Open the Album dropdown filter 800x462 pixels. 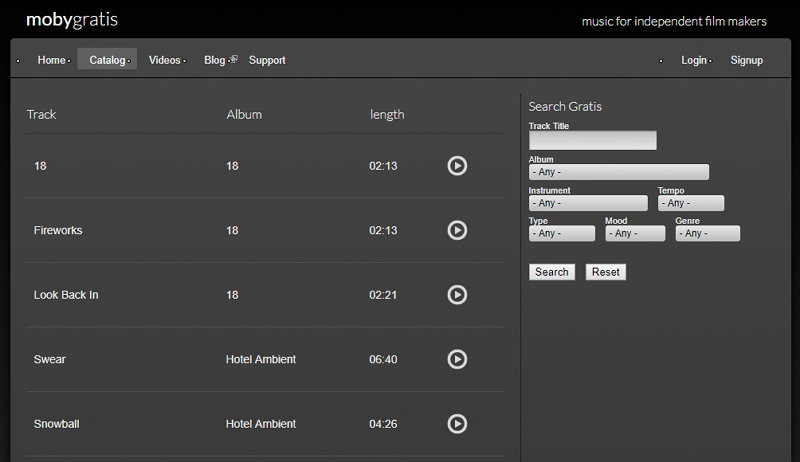click(x=618, y=172)
